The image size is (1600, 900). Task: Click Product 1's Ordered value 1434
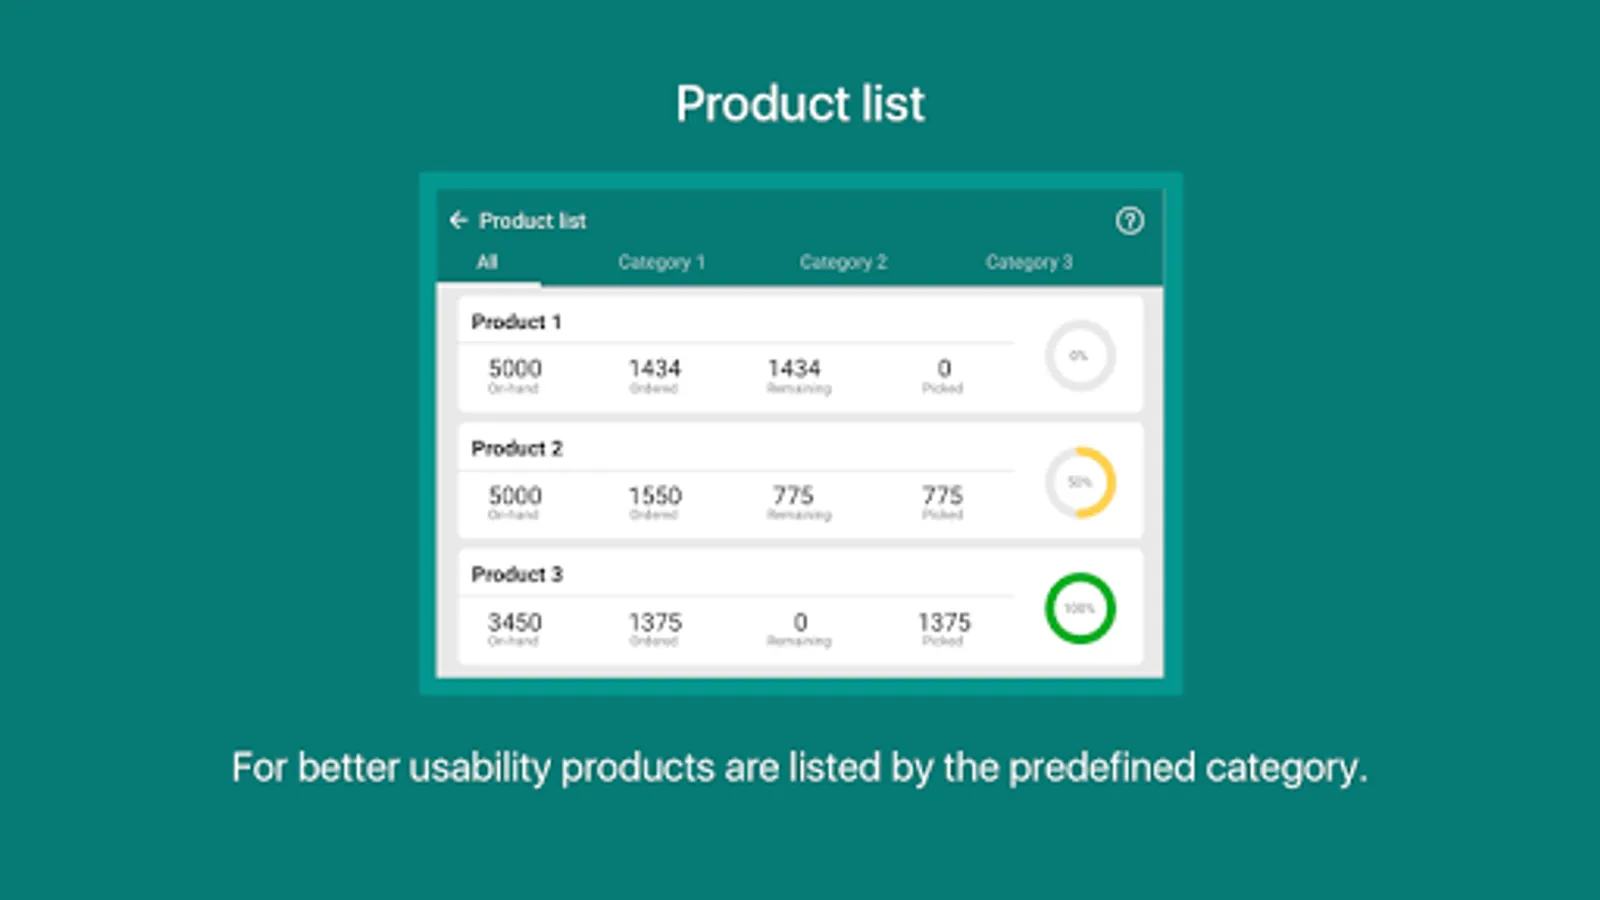[x=655, y=369]
